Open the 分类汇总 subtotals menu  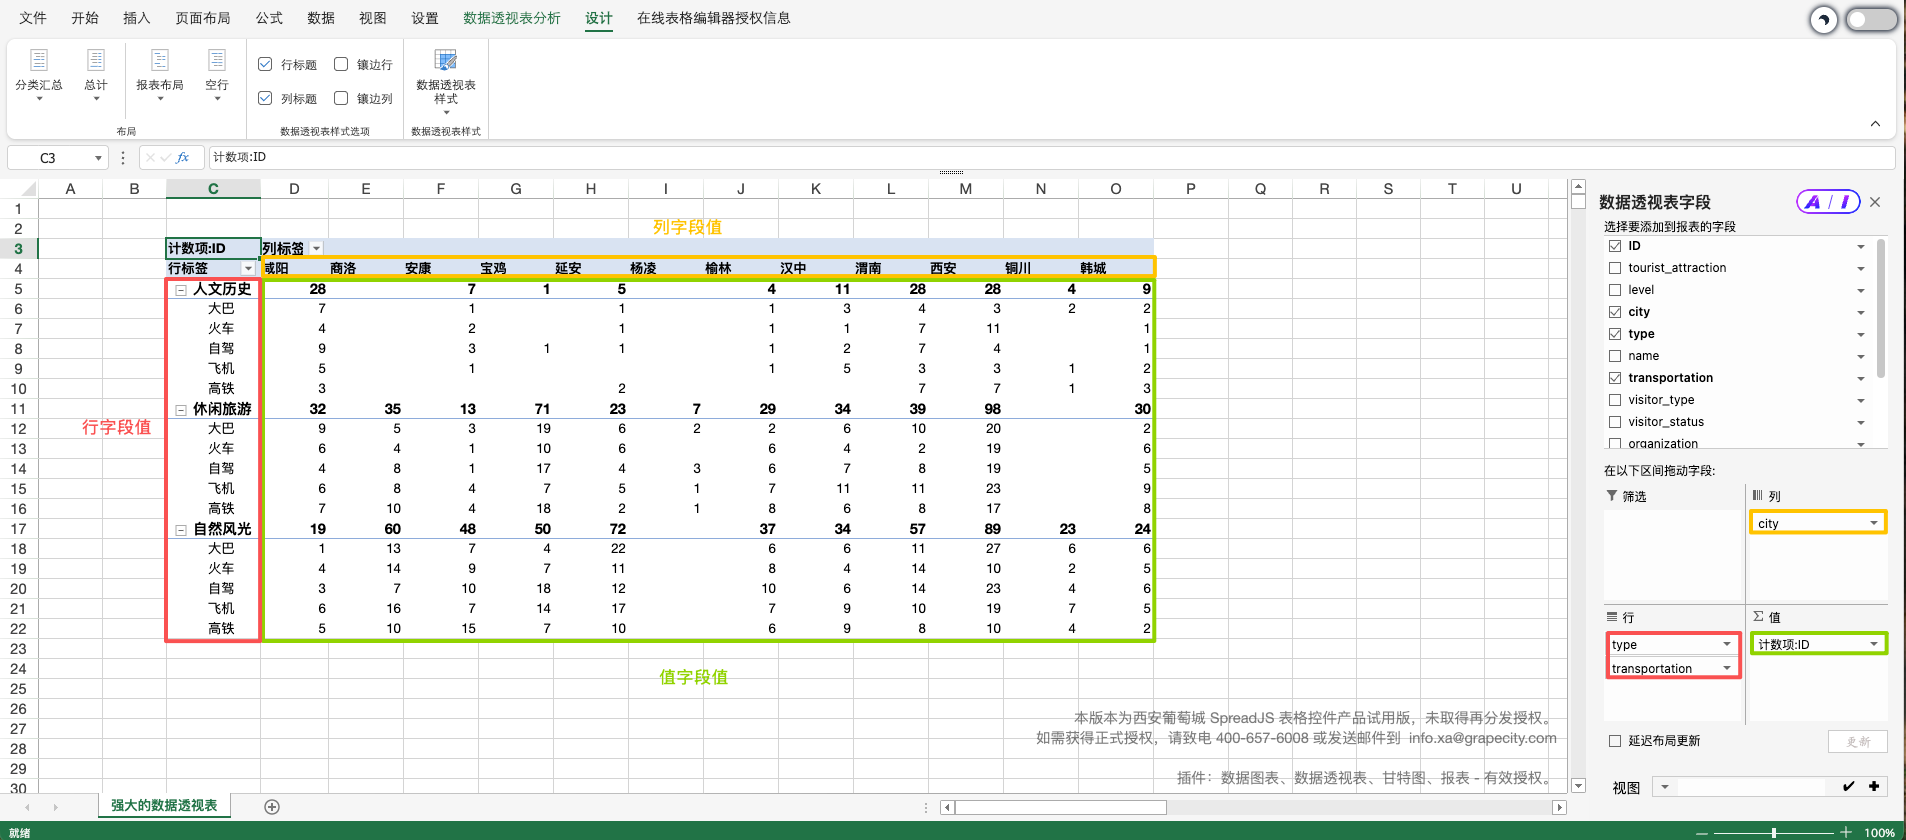(39, 75)
